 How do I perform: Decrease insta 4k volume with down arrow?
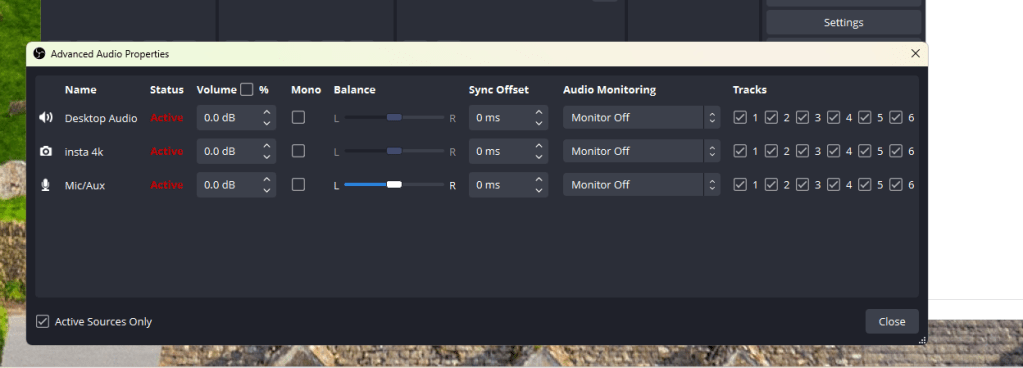[266, 157]
